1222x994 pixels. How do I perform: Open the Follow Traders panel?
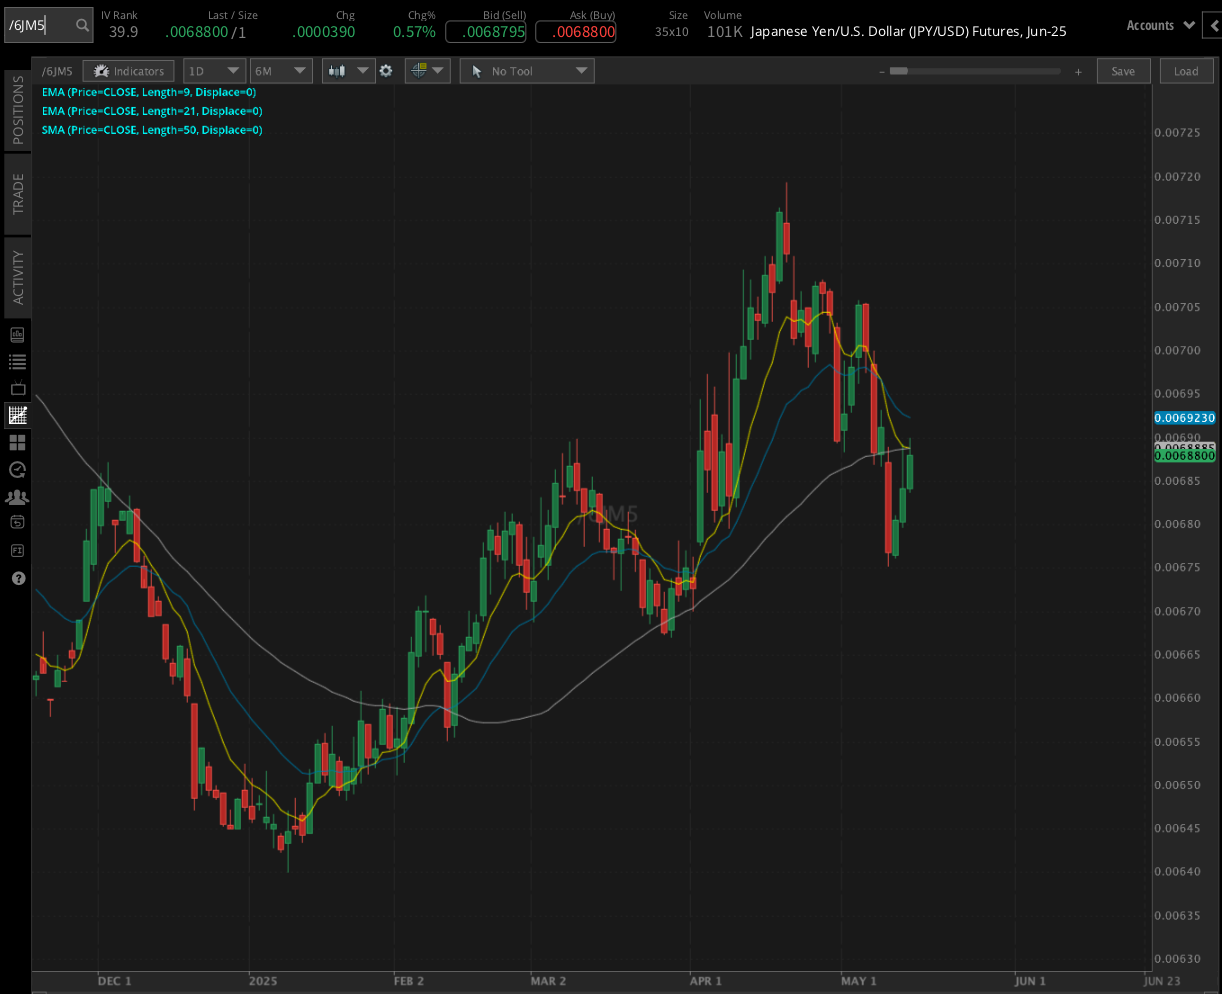pos(17,496)
